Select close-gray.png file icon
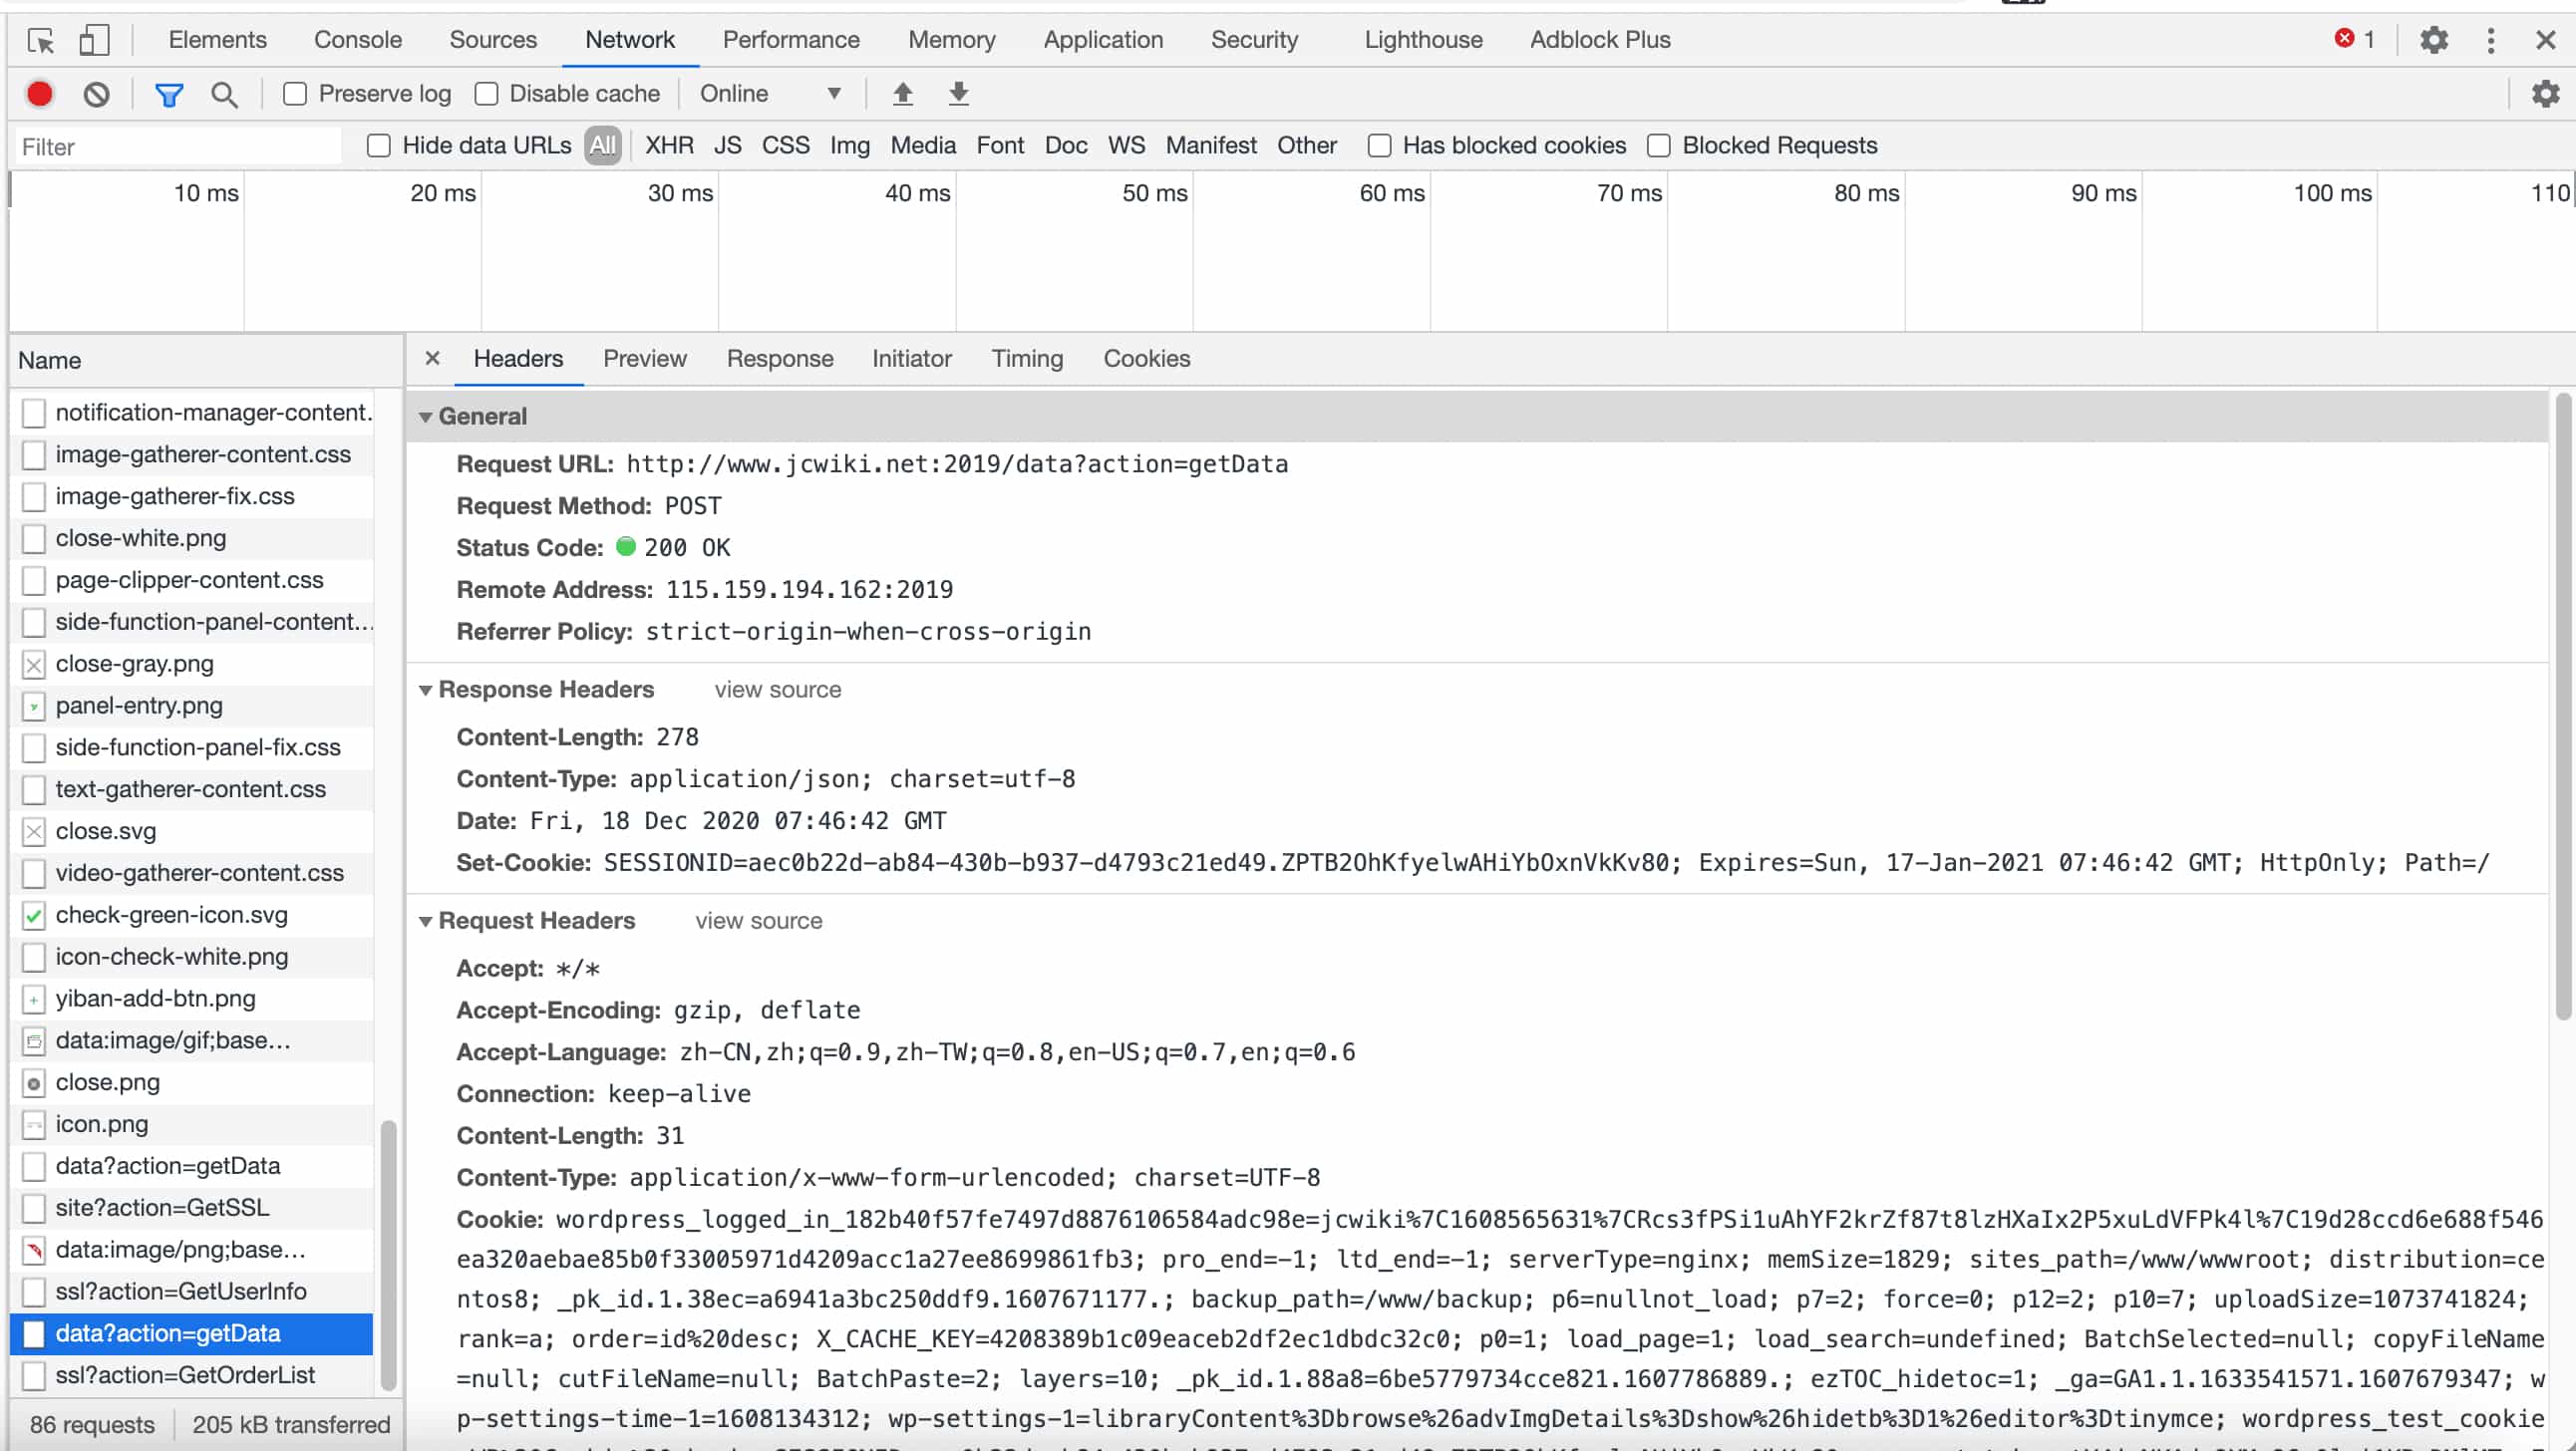Image resolution: width=2576 pixels, height=1451 pixels. pyautogui.click(x=34, y=664)
